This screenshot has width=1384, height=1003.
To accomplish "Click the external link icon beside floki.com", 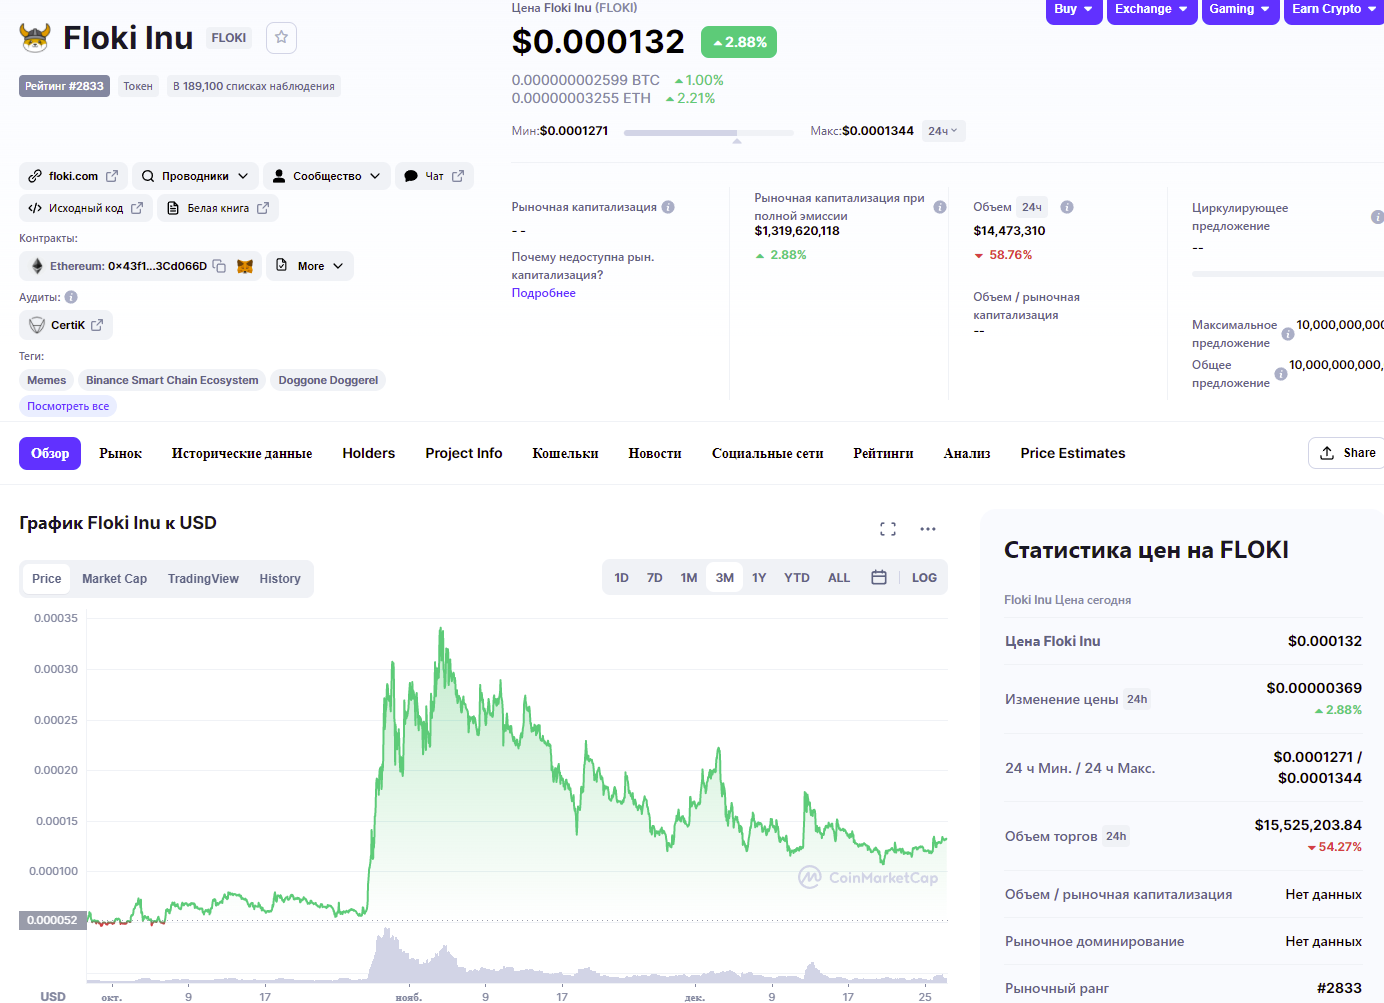I will 112,176.
